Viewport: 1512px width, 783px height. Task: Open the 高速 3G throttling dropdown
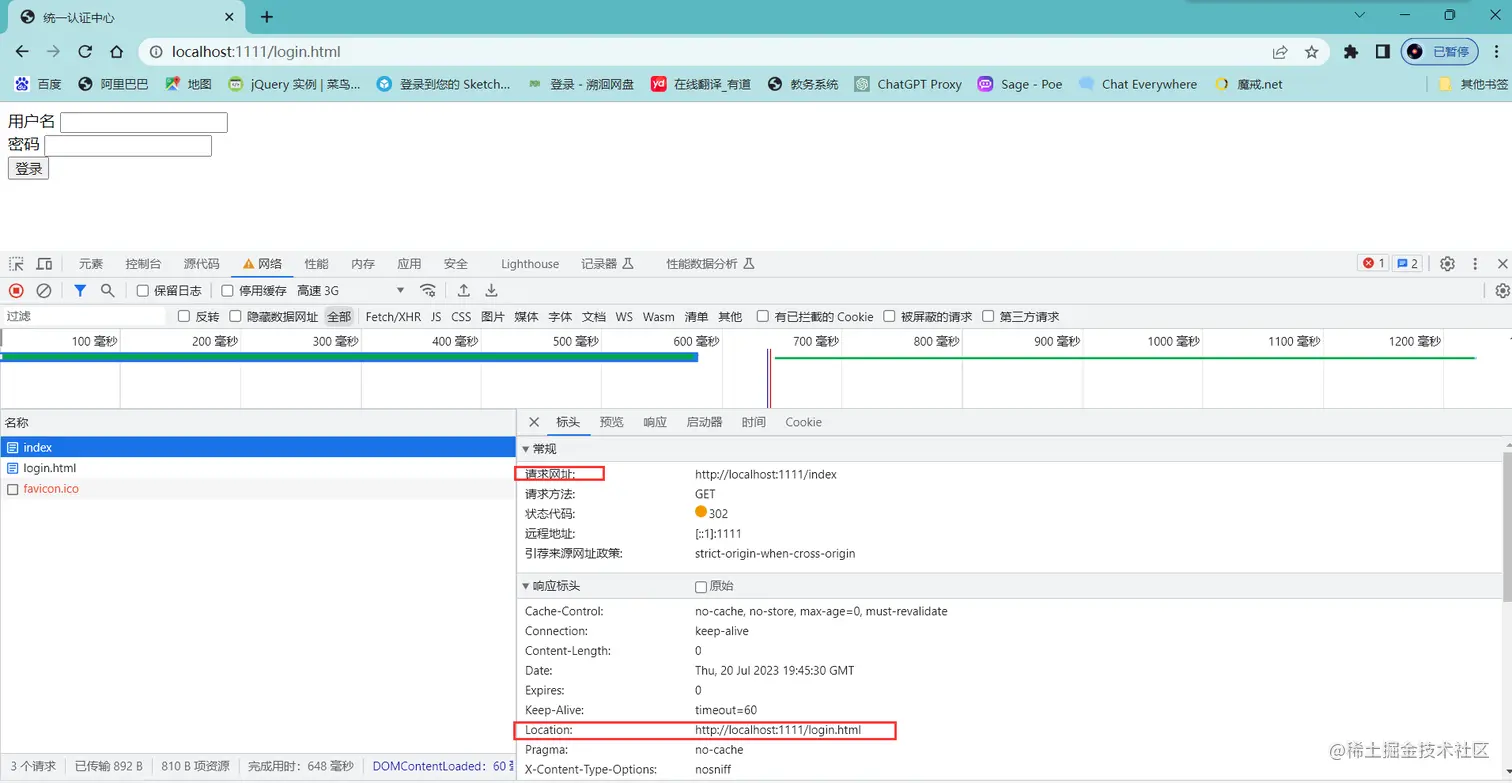351,291
